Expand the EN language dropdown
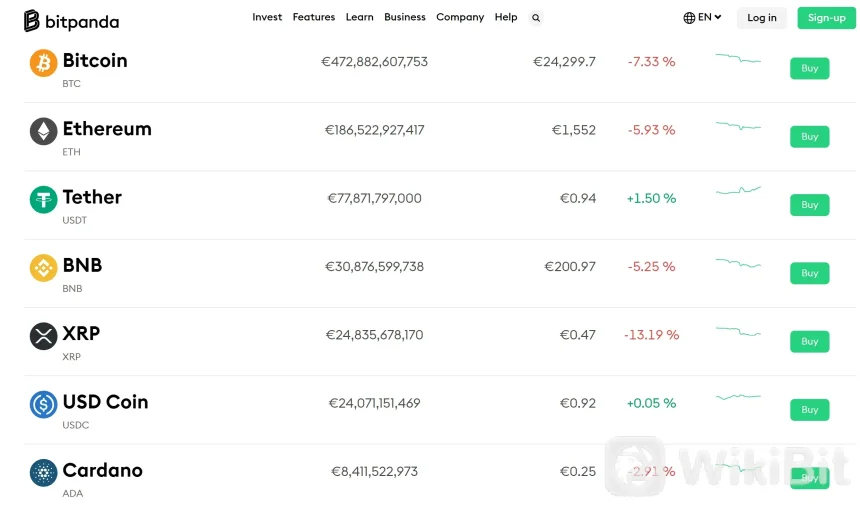 point(702,17)
